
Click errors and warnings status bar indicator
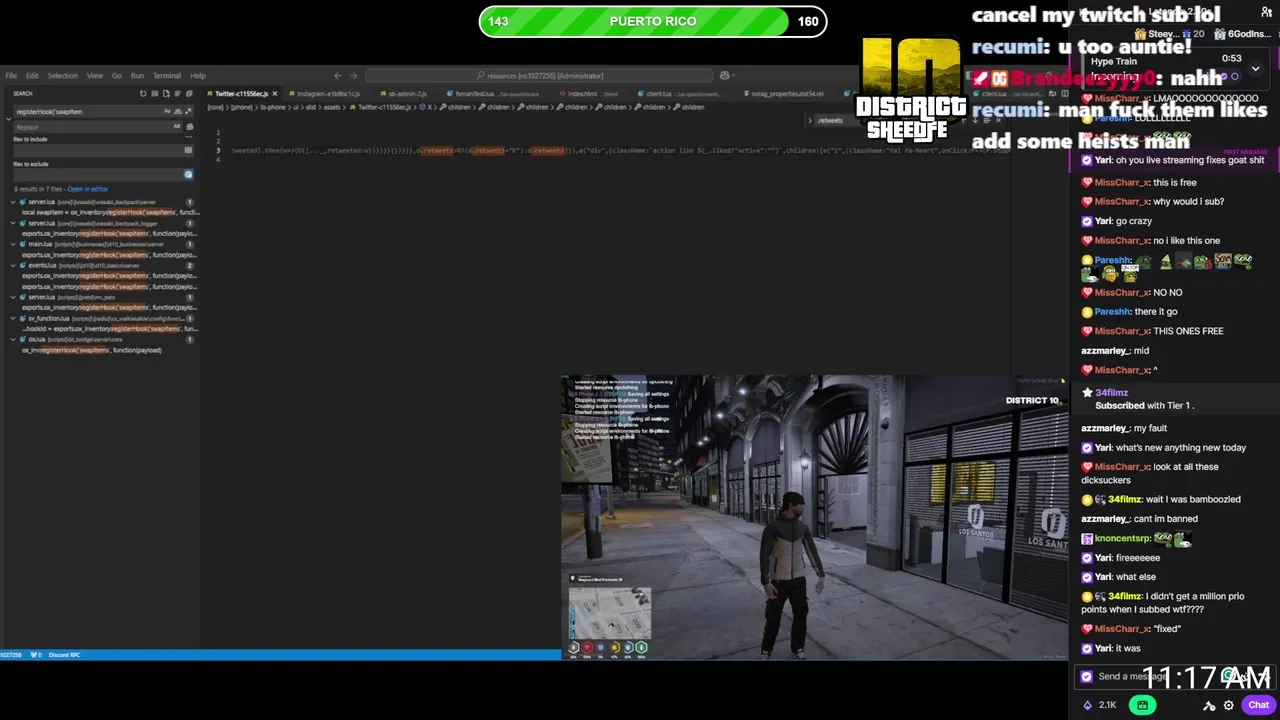tap(35, 655)
